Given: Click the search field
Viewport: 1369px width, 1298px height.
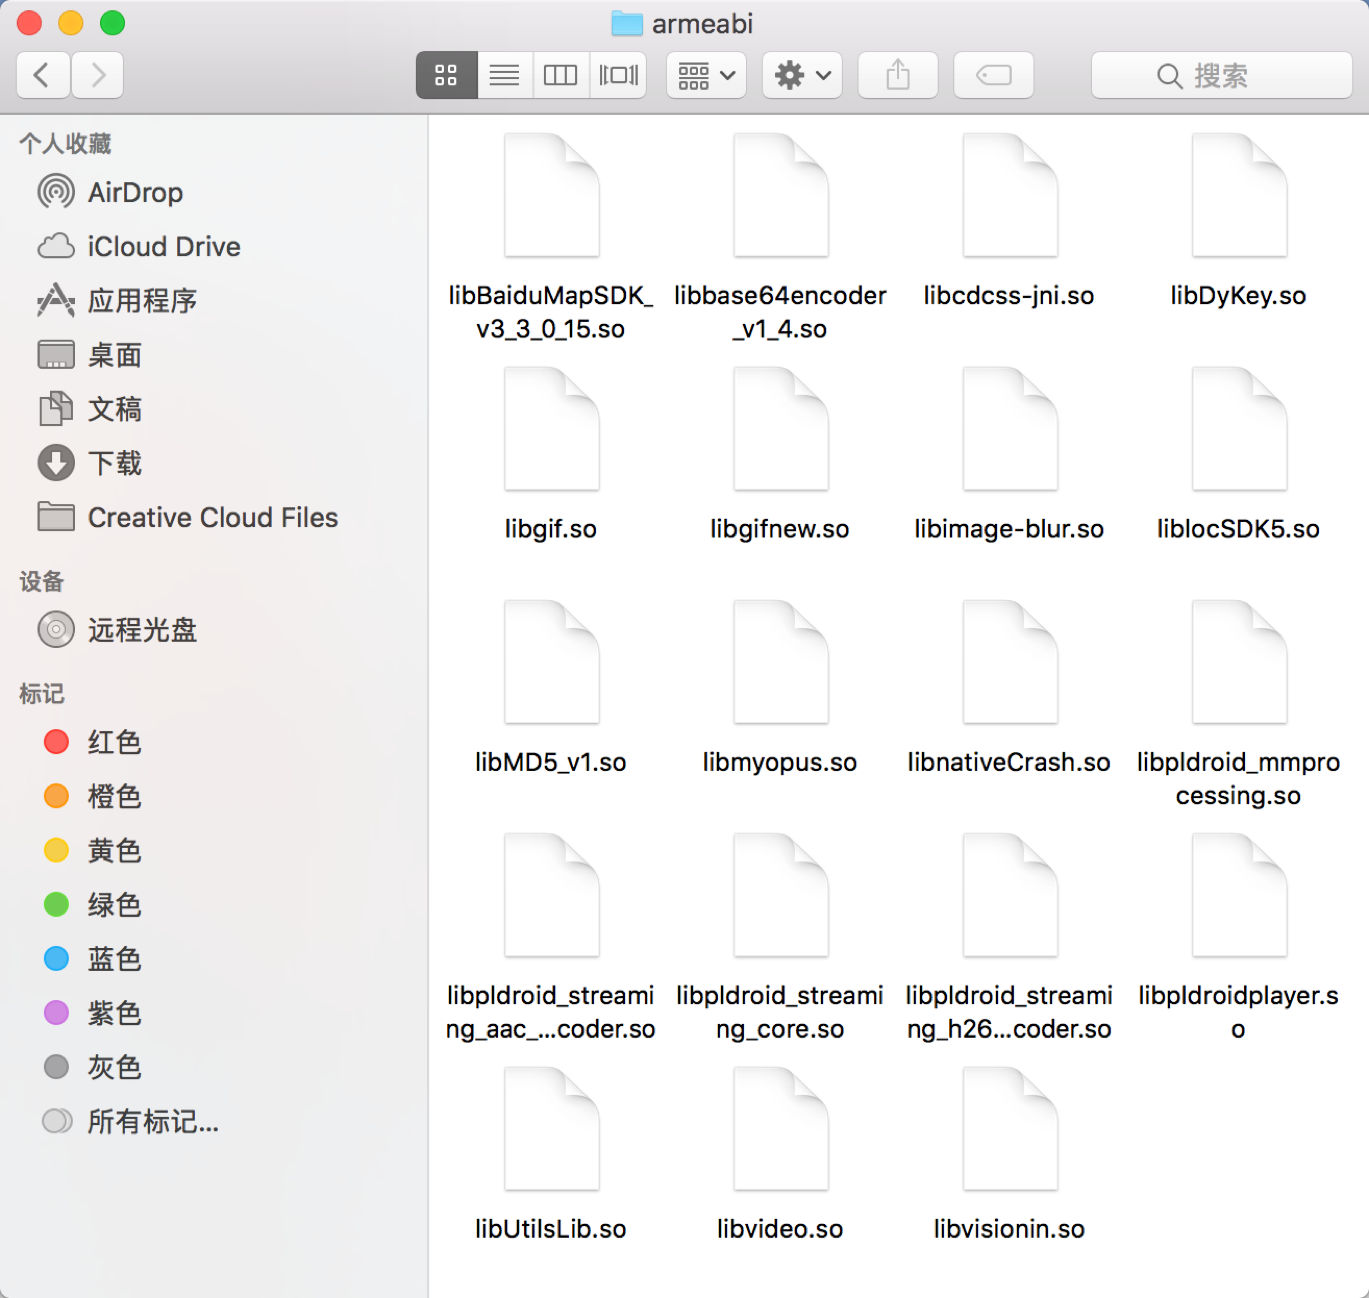Looking at the screenshot, I should tap(1221, 75).
